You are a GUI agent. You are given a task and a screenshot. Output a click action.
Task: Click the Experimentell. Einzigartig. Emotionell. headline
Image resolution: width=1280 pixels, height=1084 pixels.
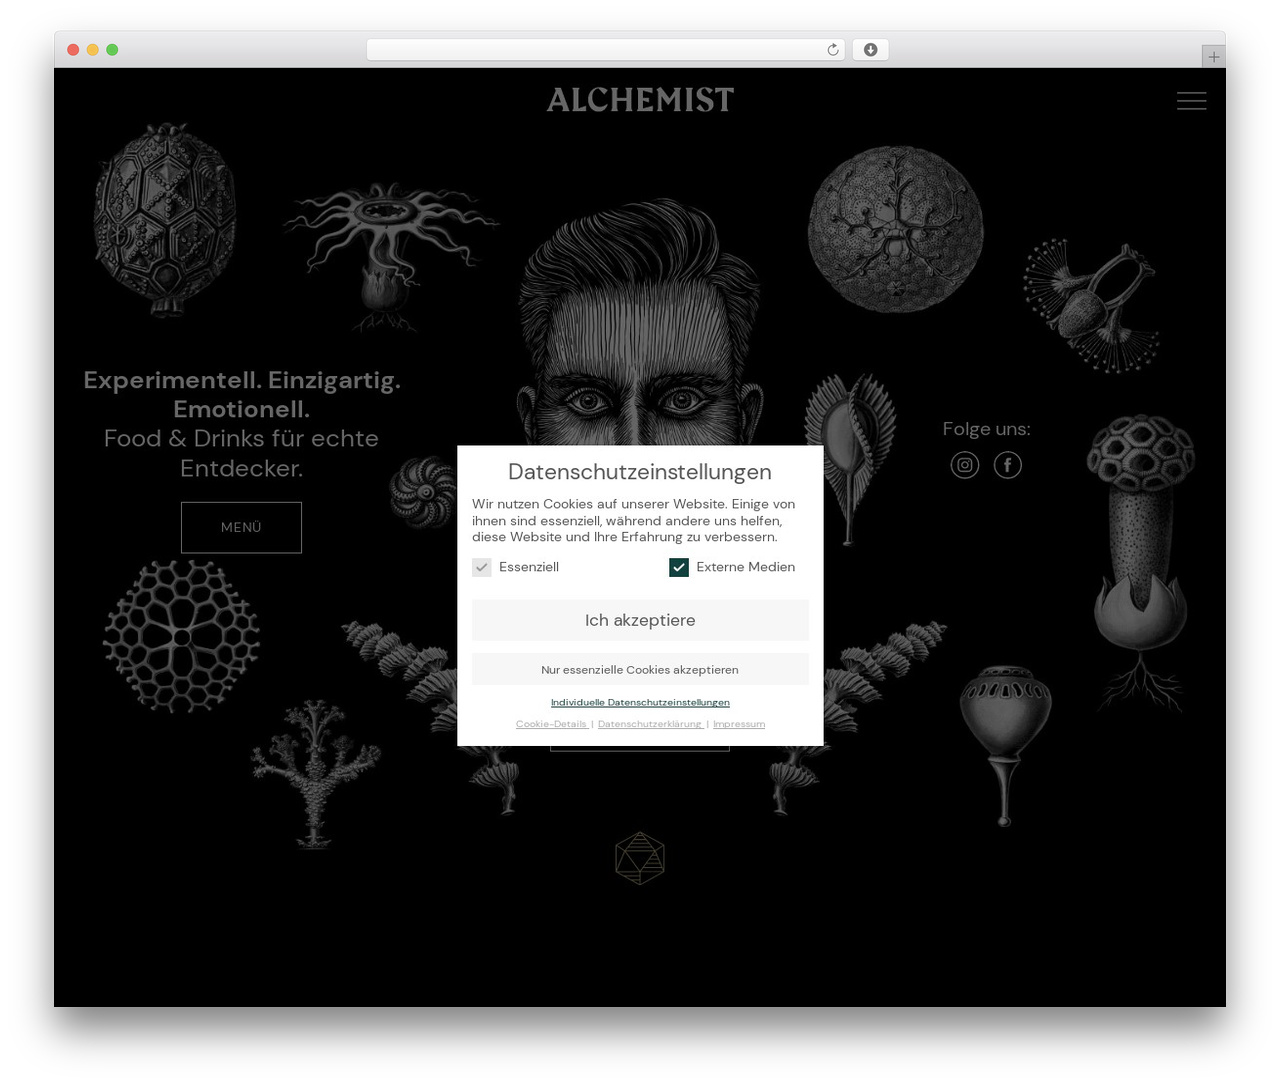tap(242, 394)
